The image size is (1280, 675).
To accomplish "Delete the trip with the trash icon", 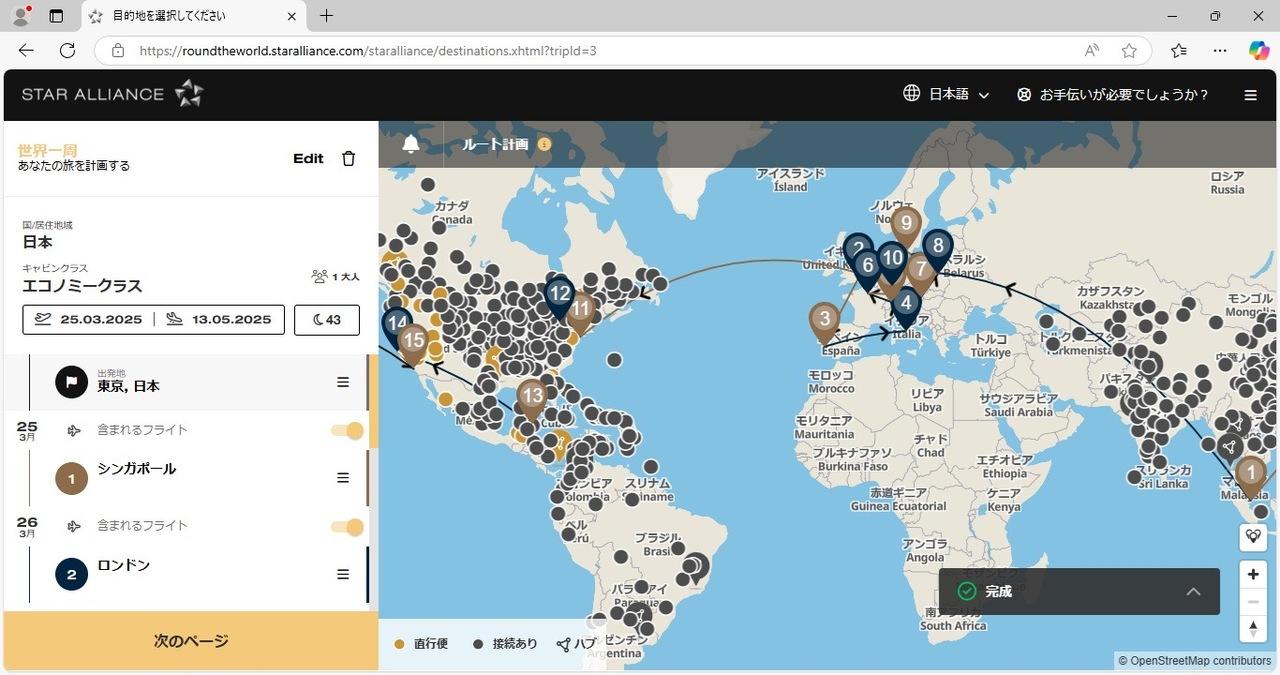I will click(x=348, y=158).
